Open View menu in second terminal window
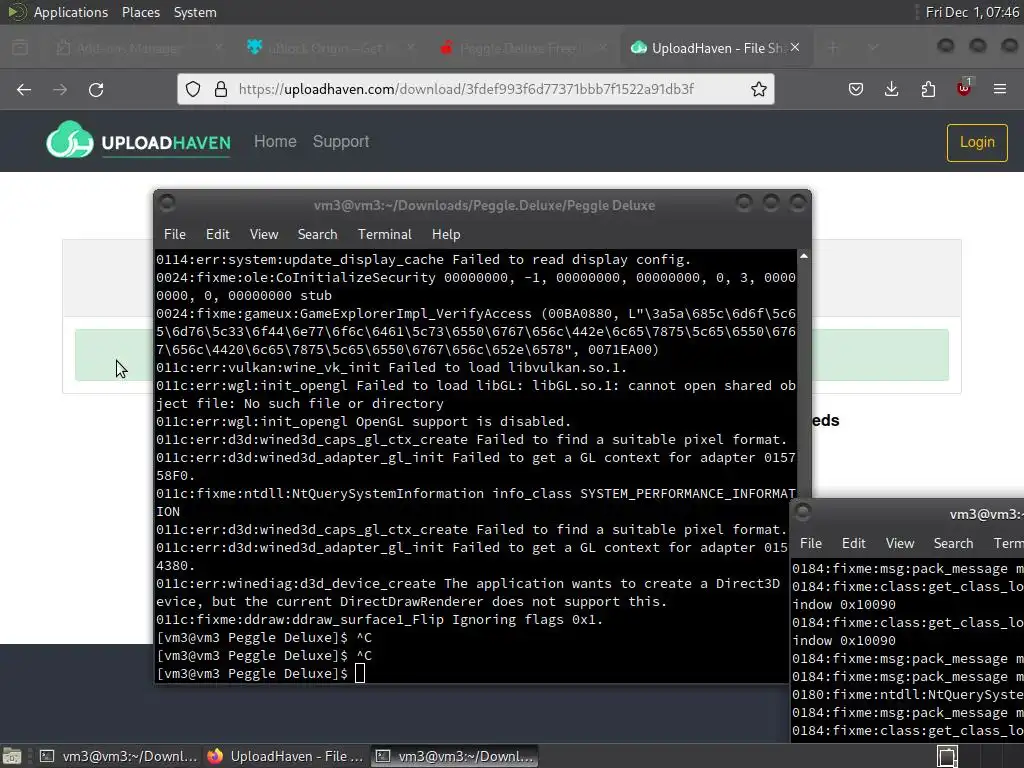The height and width of the screenshot is (768, 1024). click(900, 543)
